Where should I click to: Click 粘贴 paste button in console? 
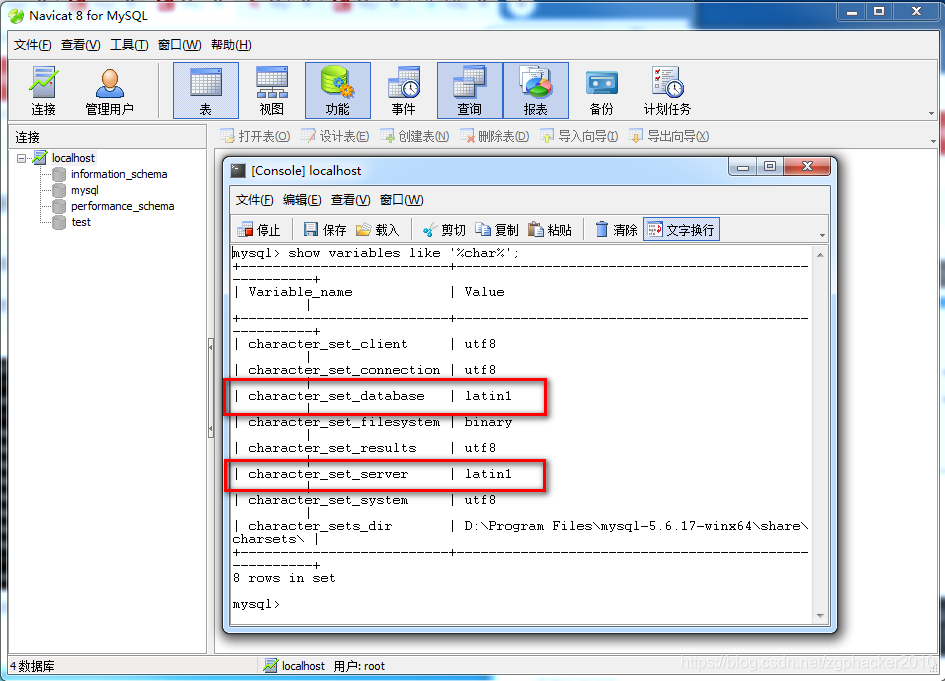coord(550,230)
